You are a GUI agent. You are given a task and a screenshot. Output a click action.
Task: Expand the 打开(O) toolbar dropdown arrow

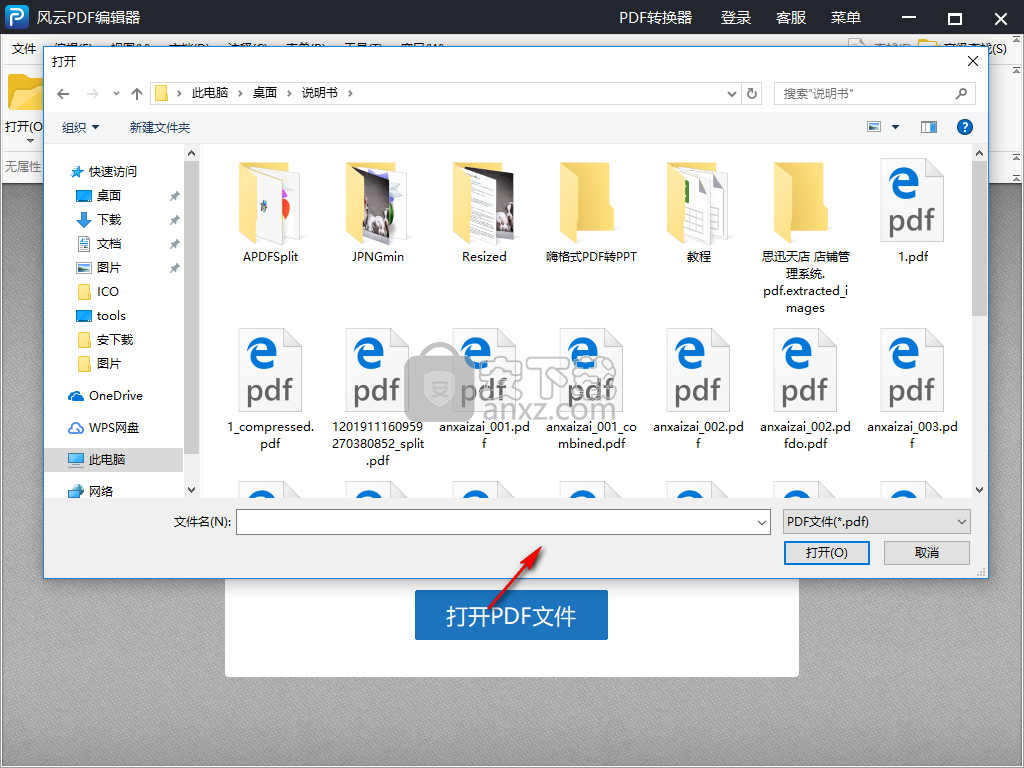tap(29, 141)
